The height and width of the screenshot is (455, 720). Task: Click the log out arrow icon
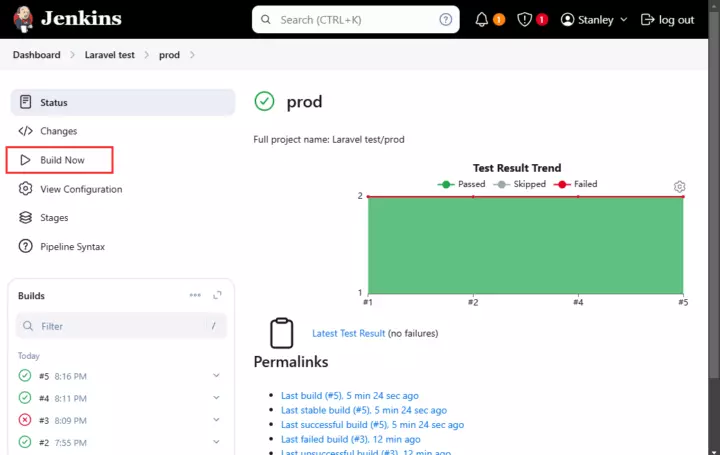coord(647,19)
